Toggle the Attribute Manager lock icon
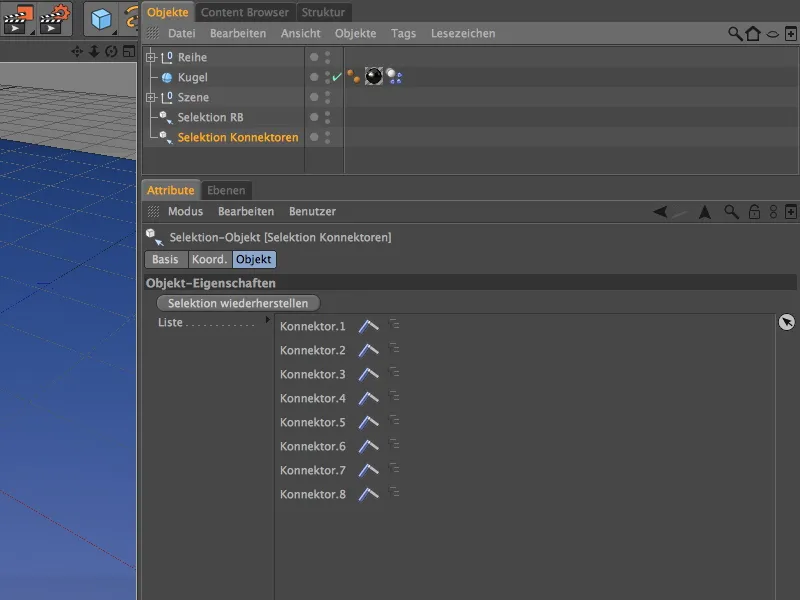 point(754,212)
